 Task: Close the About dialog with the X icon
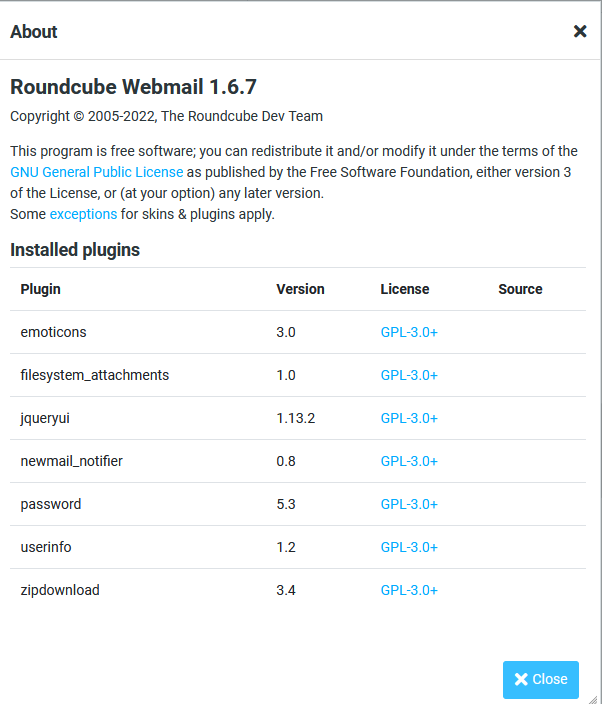(580, 31)
